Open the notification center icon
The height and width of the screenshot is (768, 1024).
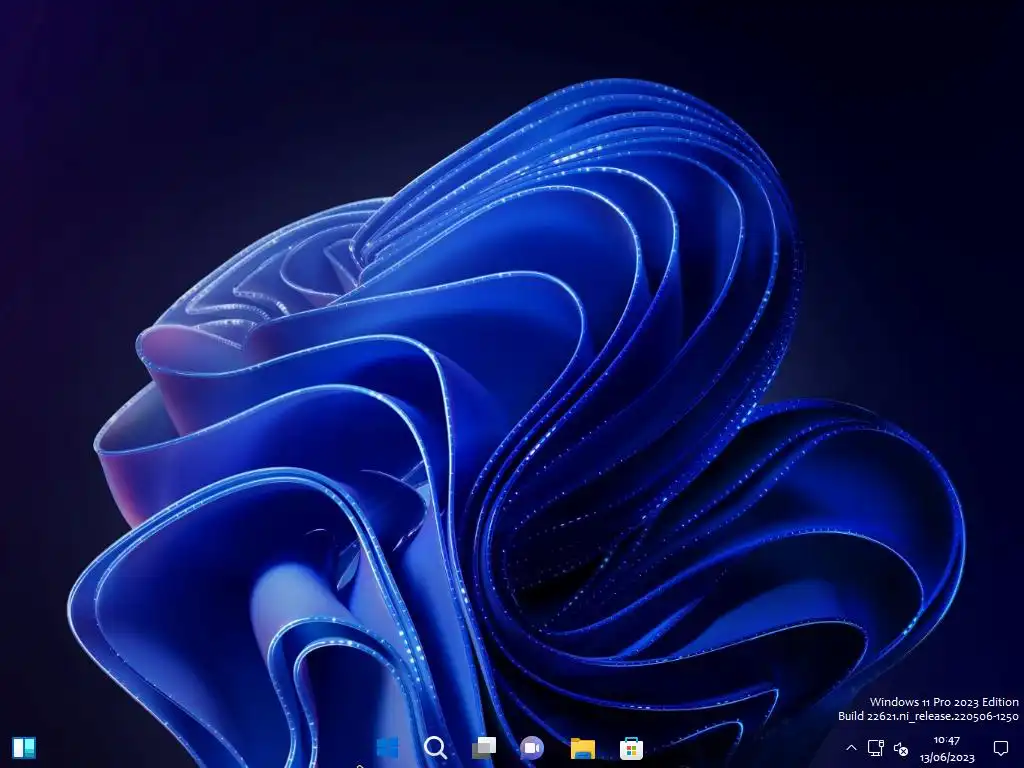pyautogui.click(x=1000, y=748)
